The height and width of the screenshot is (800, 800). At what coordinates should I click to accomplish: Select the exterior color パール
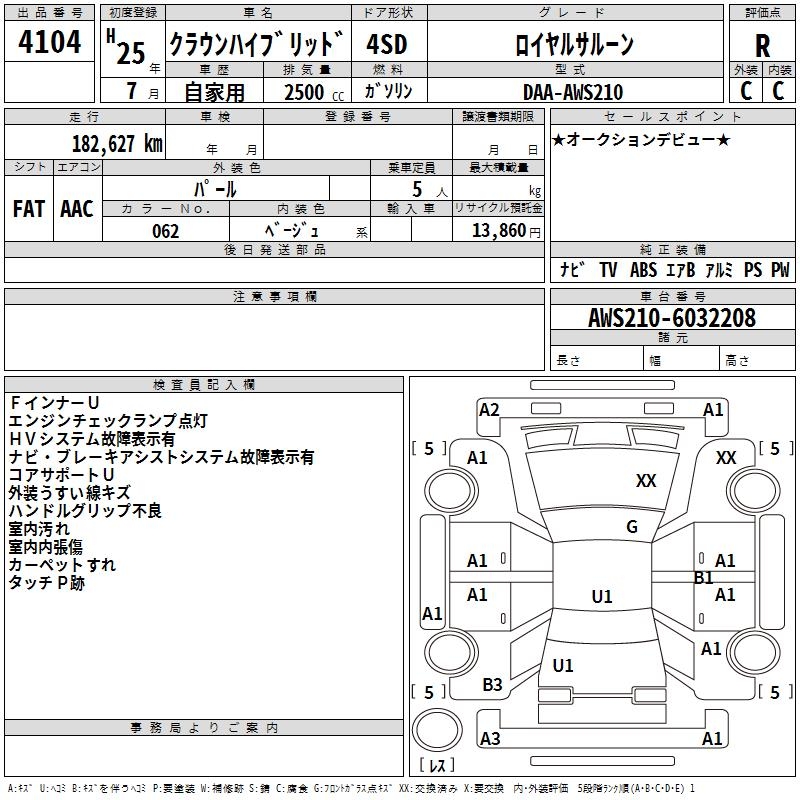215,189
